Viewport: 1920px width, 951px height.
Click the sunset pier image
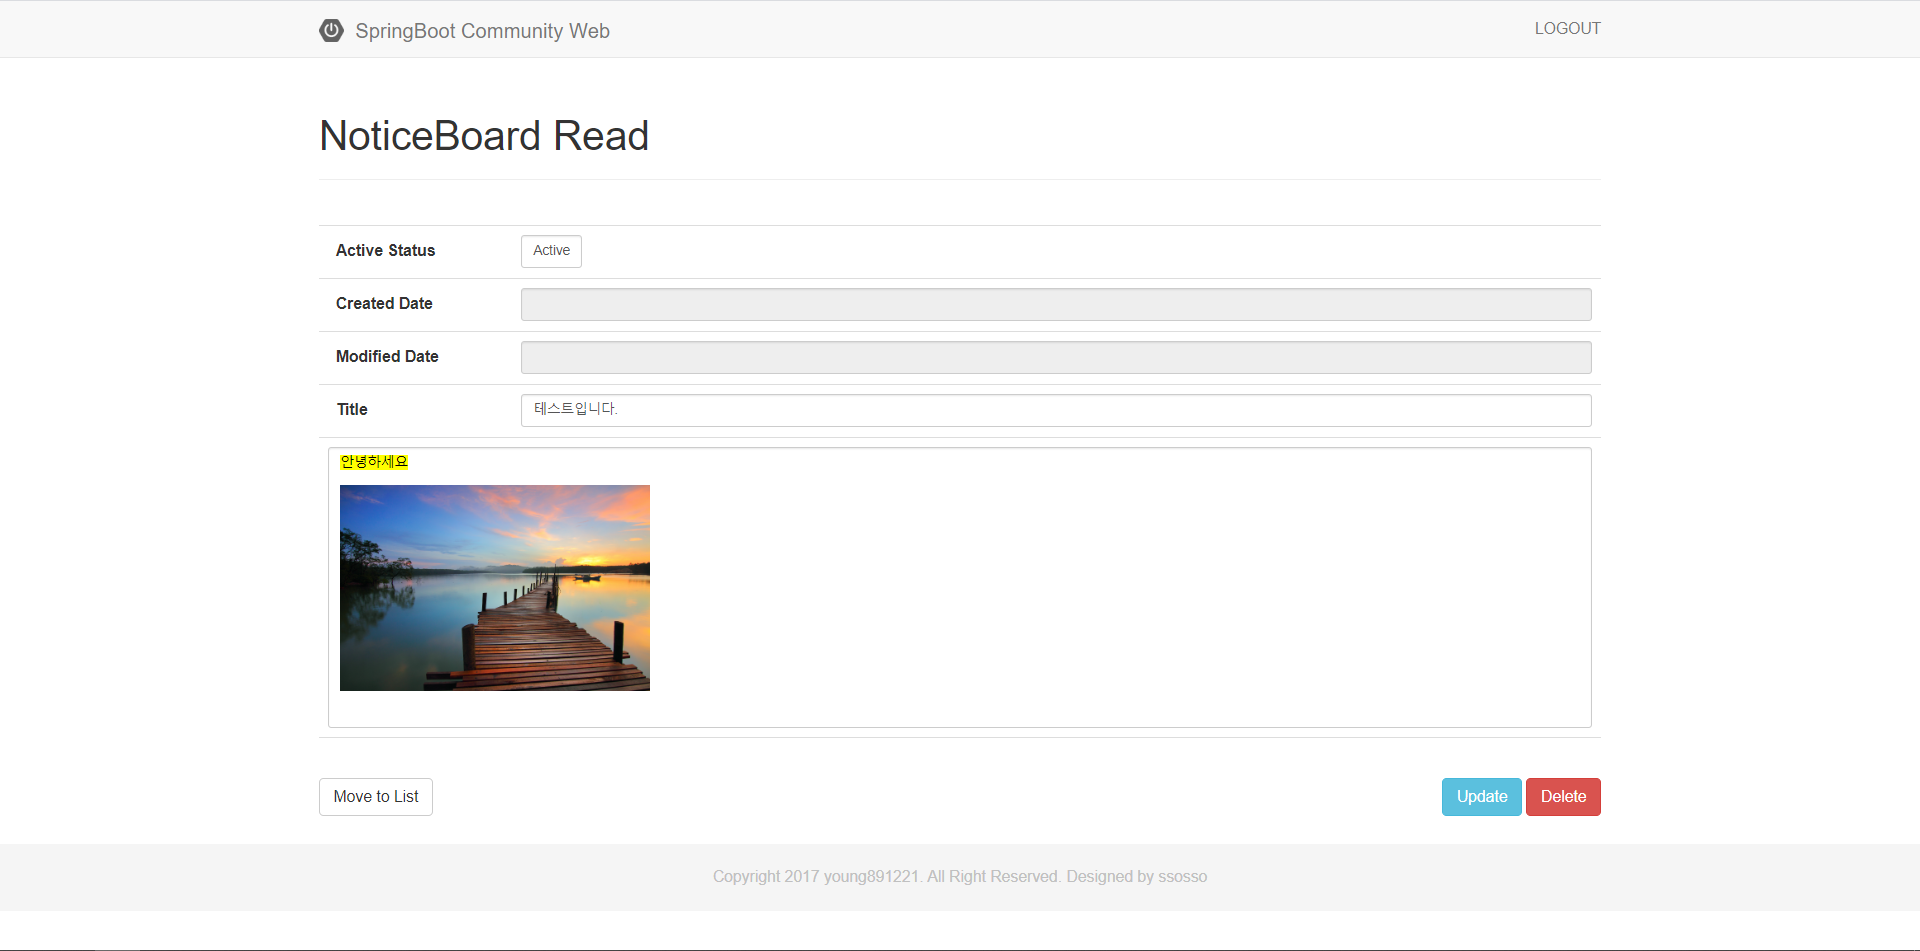pyautogui.click(x=495, y=588)
